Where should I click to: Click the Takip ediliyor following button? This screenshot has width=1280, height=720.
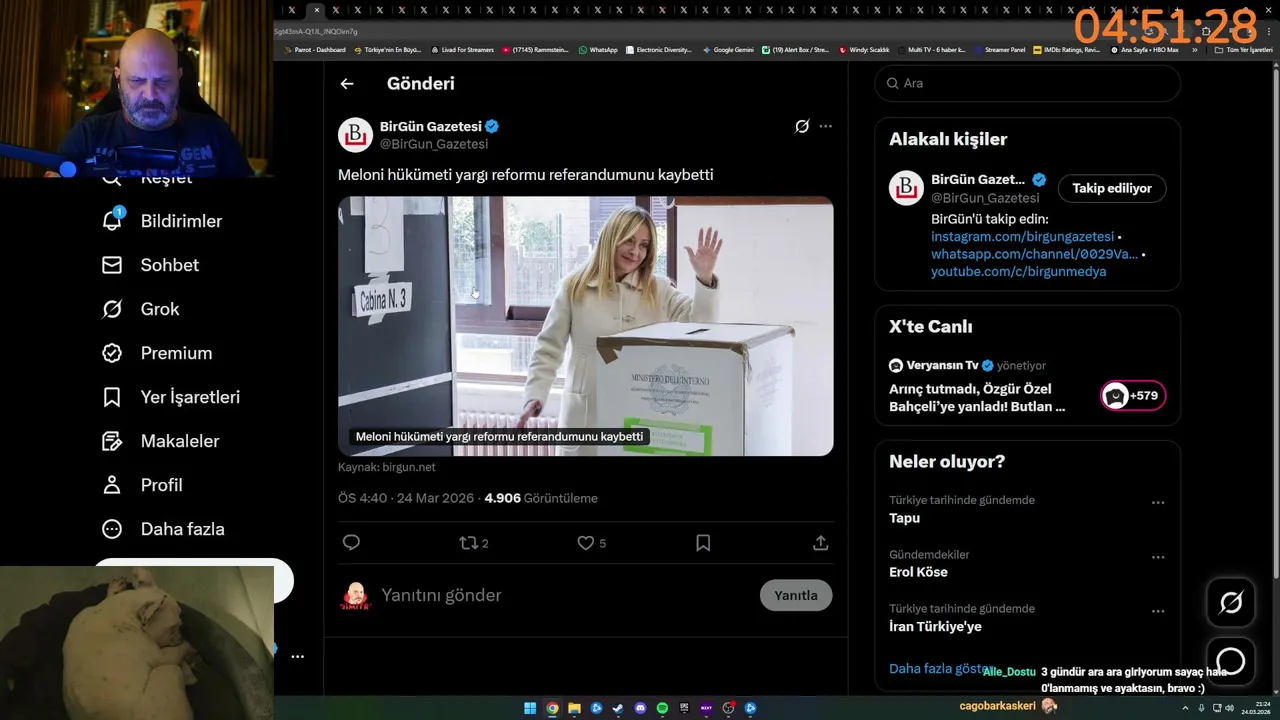1112,188
